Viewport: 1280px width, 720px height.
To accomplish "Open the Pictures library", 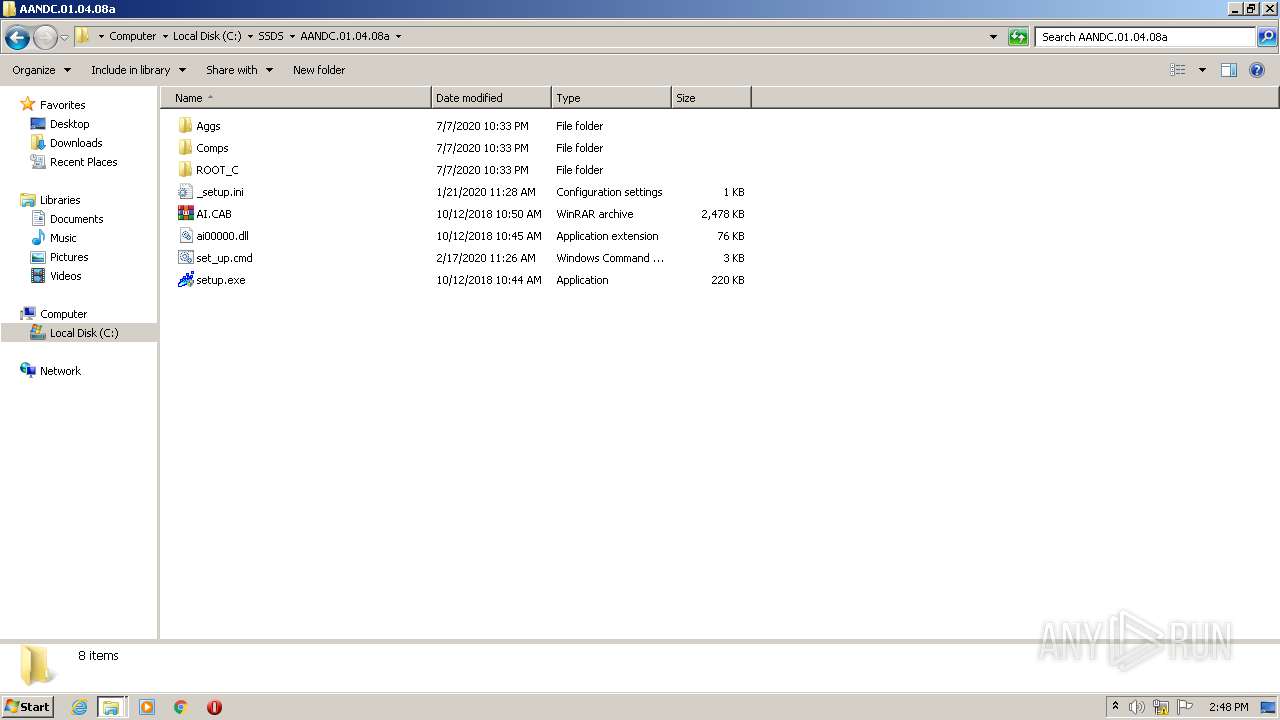I will [69, 257].
